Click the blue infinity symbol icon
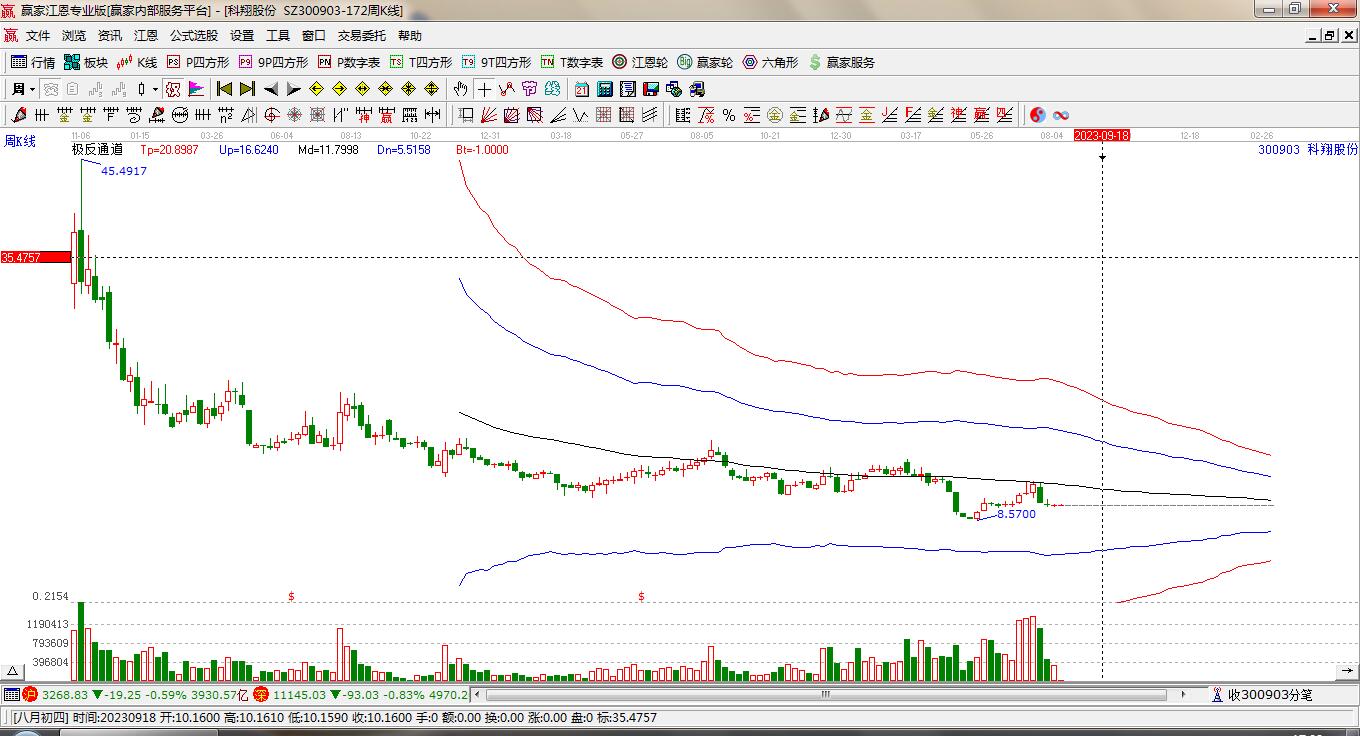1360x736 pixels. (1061, 115)
